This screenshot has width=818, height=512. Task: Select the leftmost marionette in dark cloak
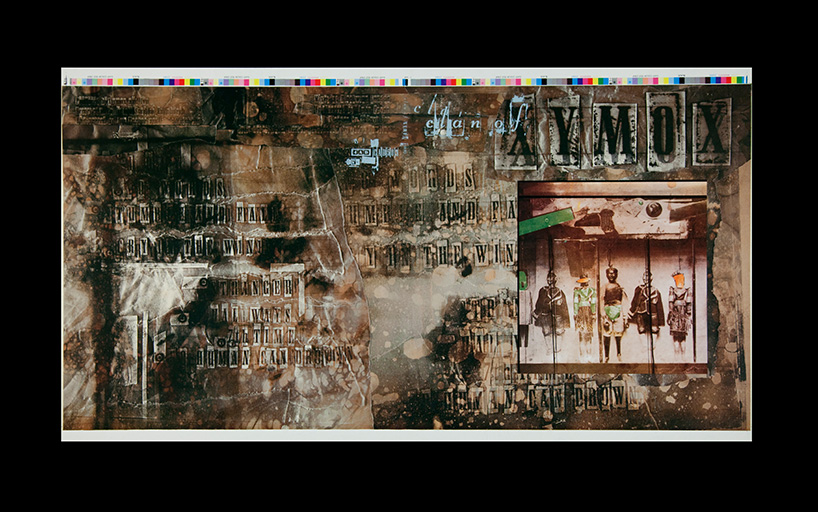[550, 309]
